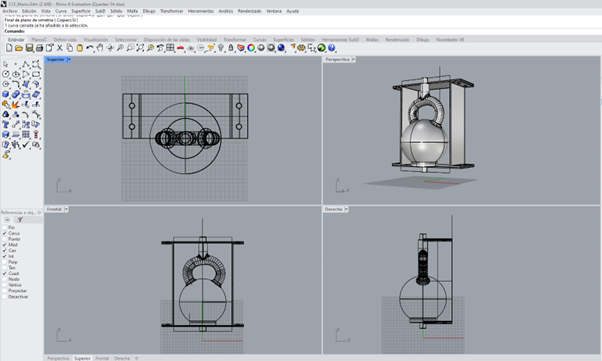The height and width of the screenshot is (361, 602).
Task: Click the blue Render sphere icon
Action: [x=281, y=48]
